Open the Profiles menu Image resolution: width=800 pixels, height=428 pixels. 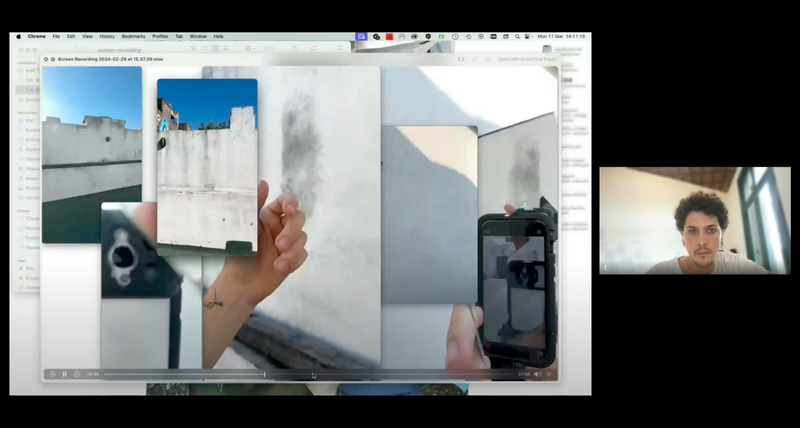160,37
